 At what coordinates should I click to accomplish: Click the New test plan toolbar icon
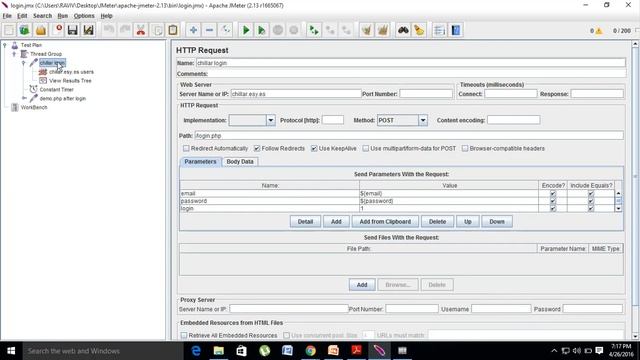[9, 30]
